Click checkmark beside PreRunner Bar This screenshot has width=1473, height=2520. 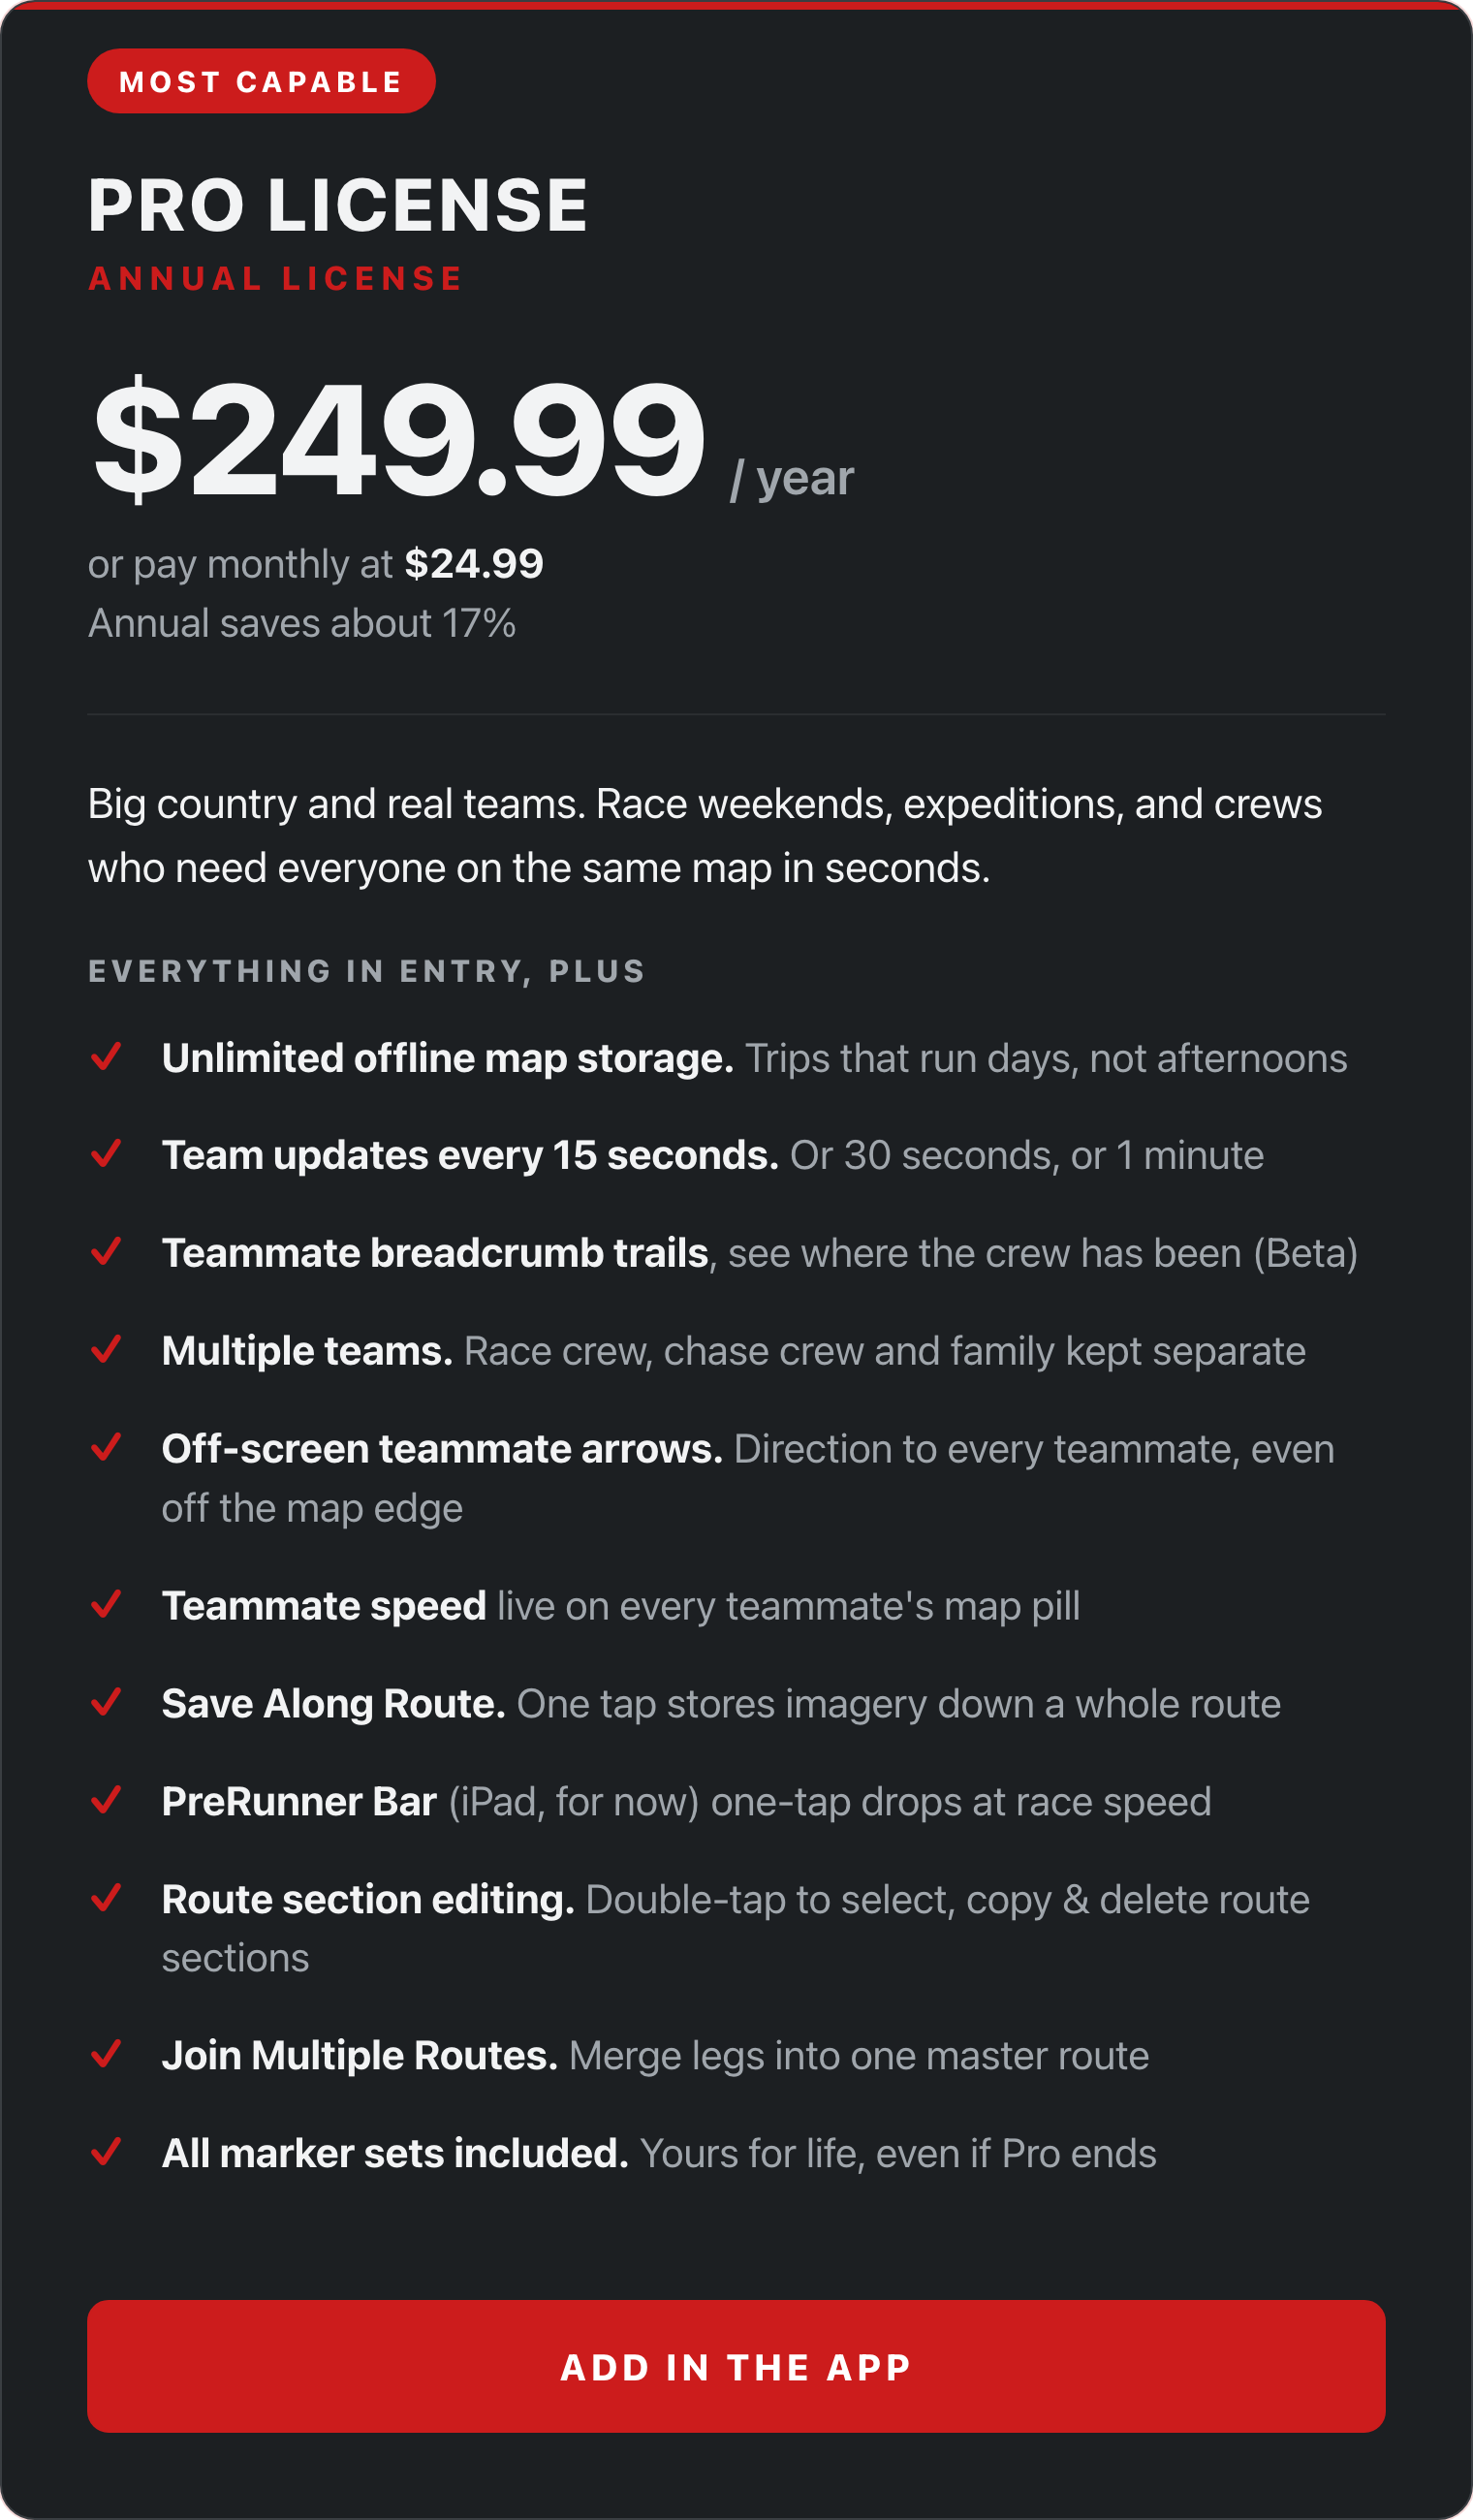pos(106,1800)
